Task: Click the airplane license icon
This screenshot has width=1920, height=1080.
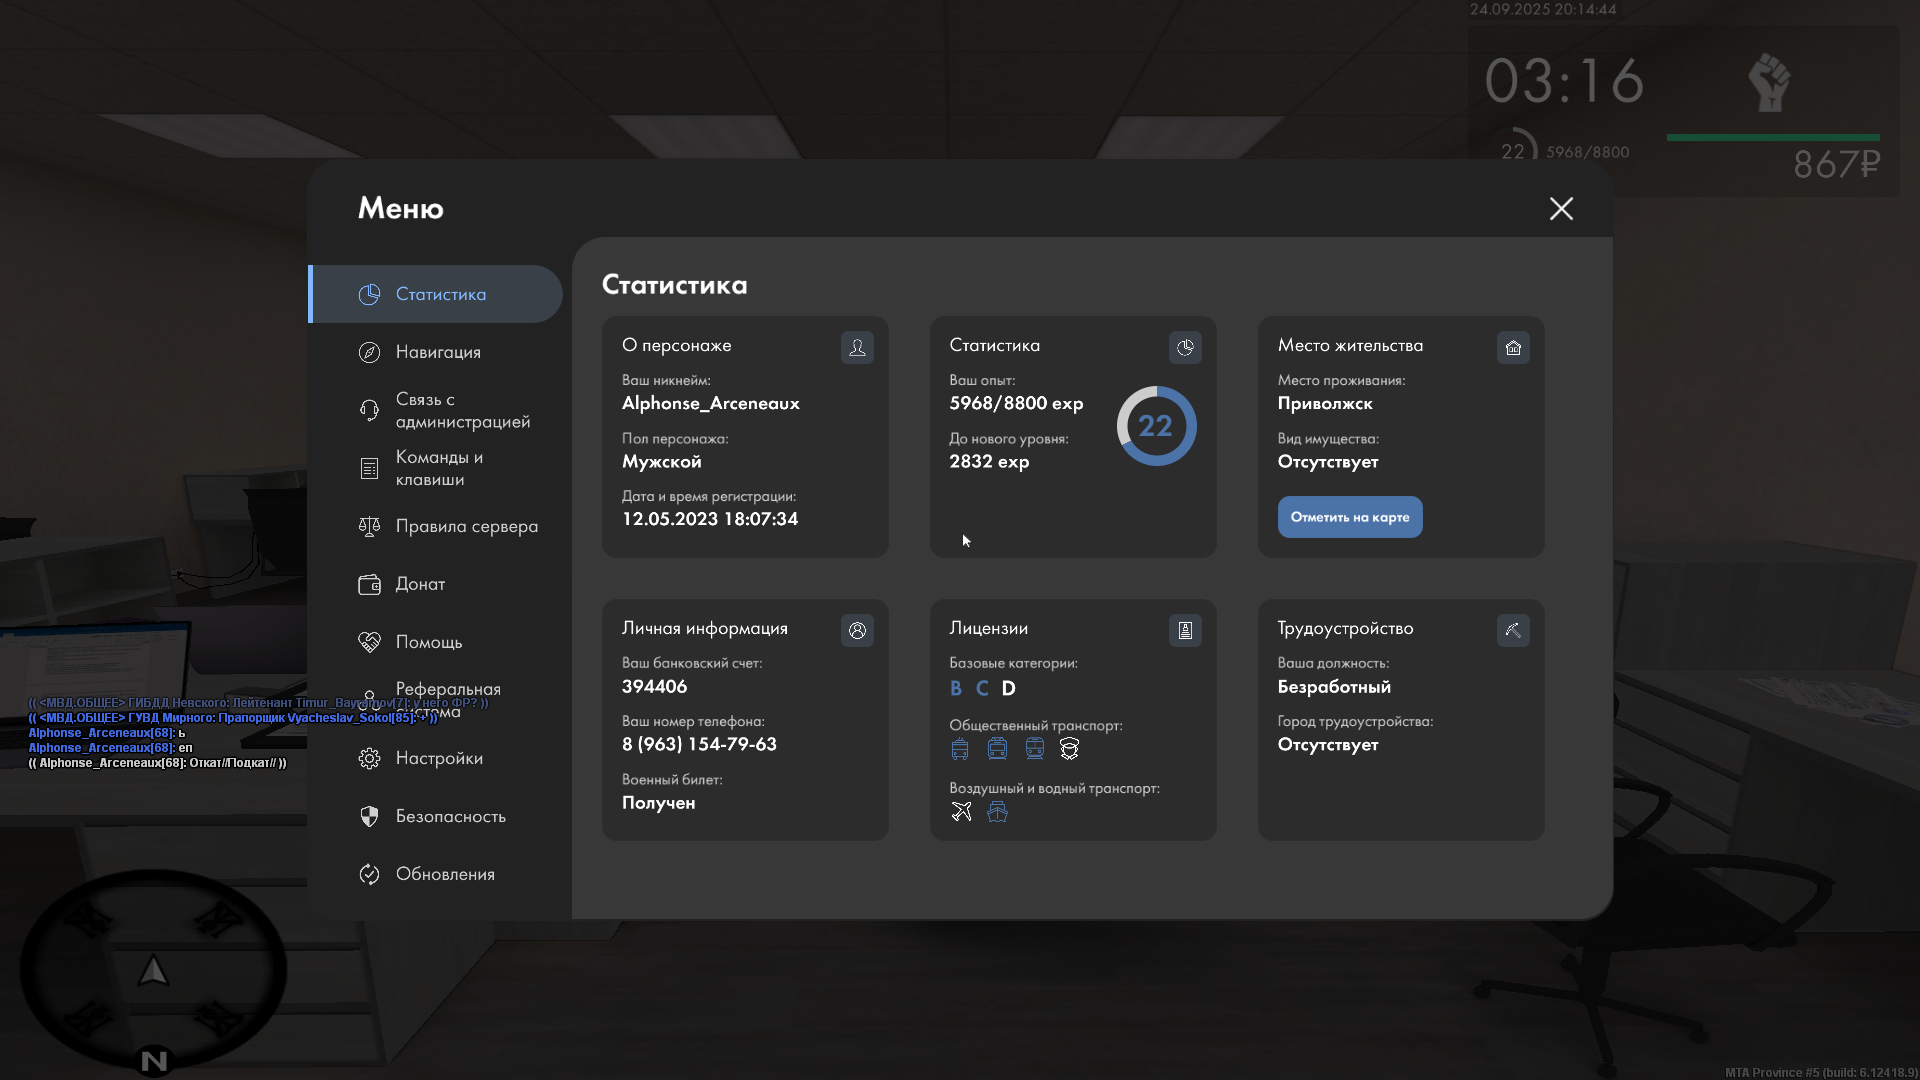Action: click(961, 812)
